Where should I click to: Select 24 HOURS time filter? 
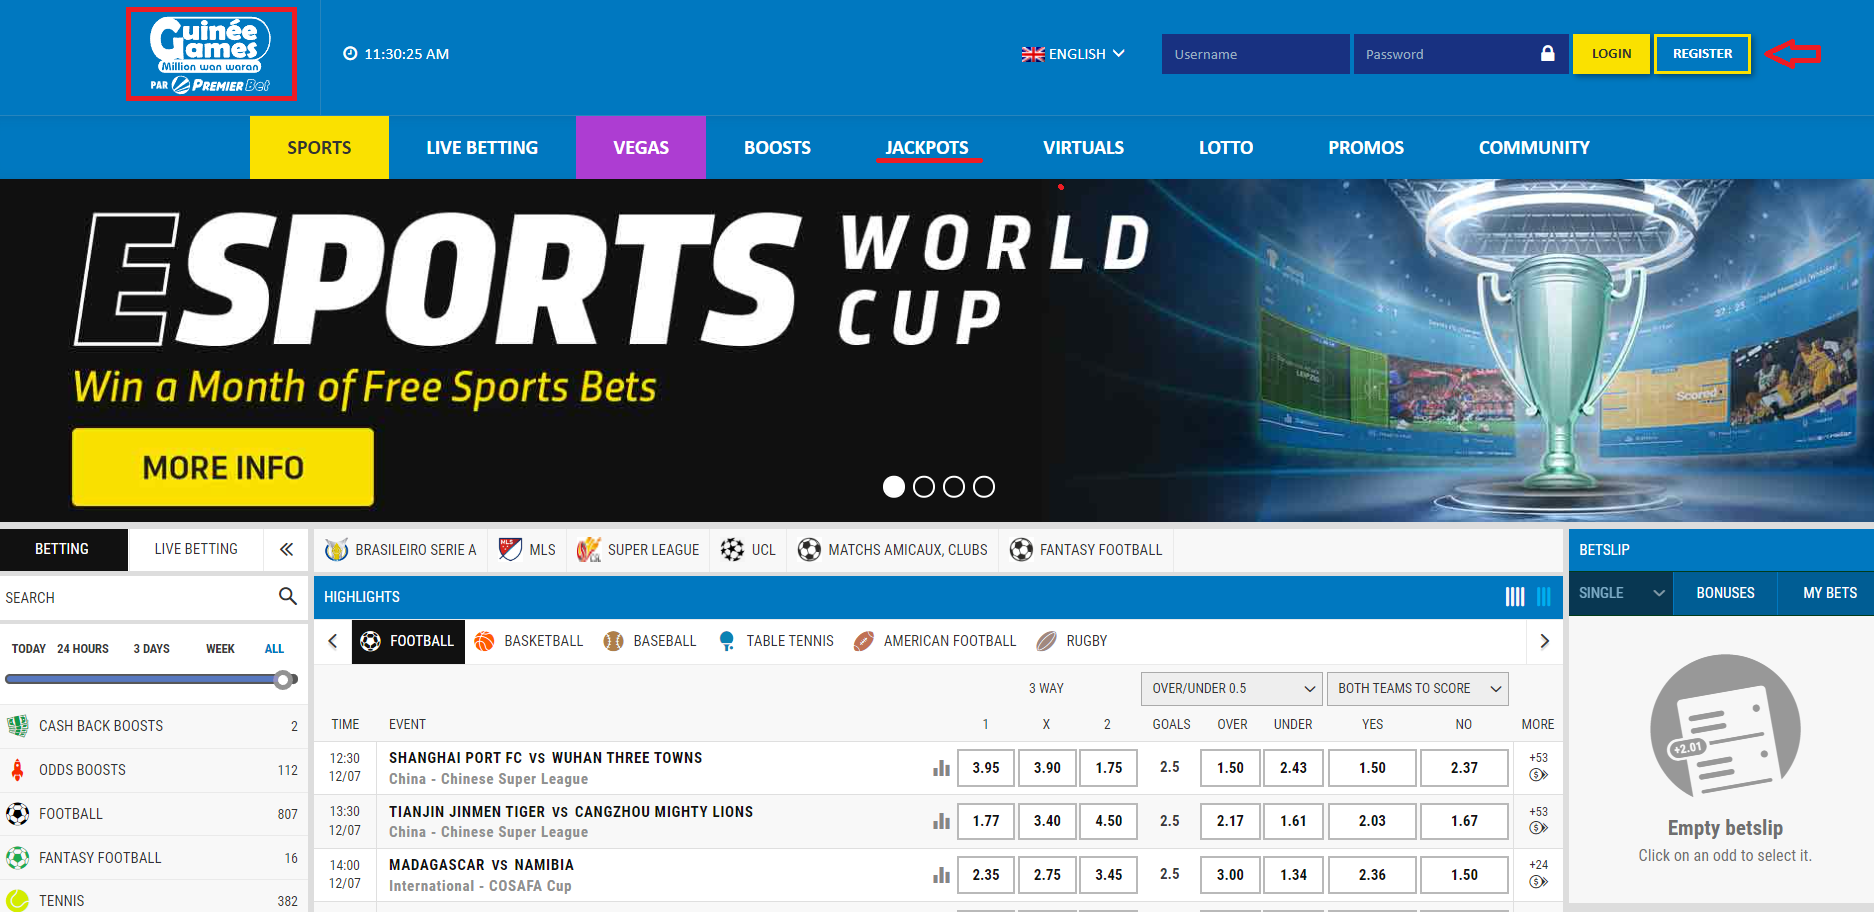[83, 649]
